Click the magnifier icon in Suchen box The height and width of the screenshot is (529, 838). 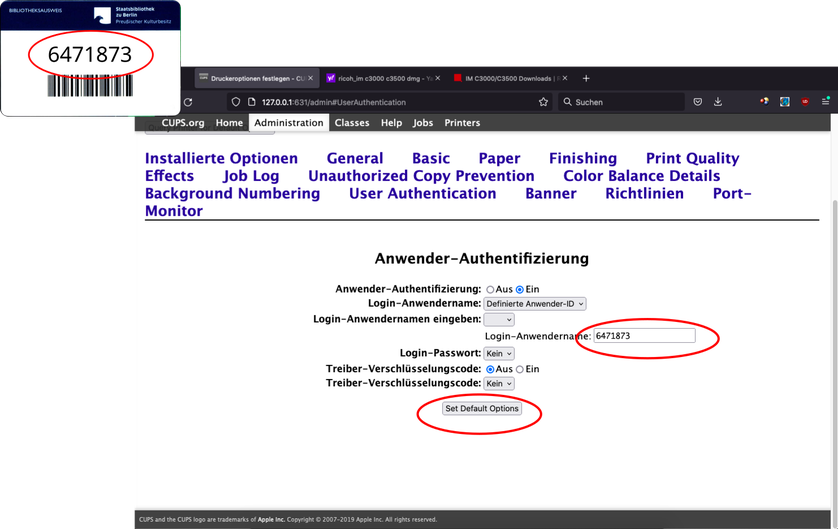point(568,102)
